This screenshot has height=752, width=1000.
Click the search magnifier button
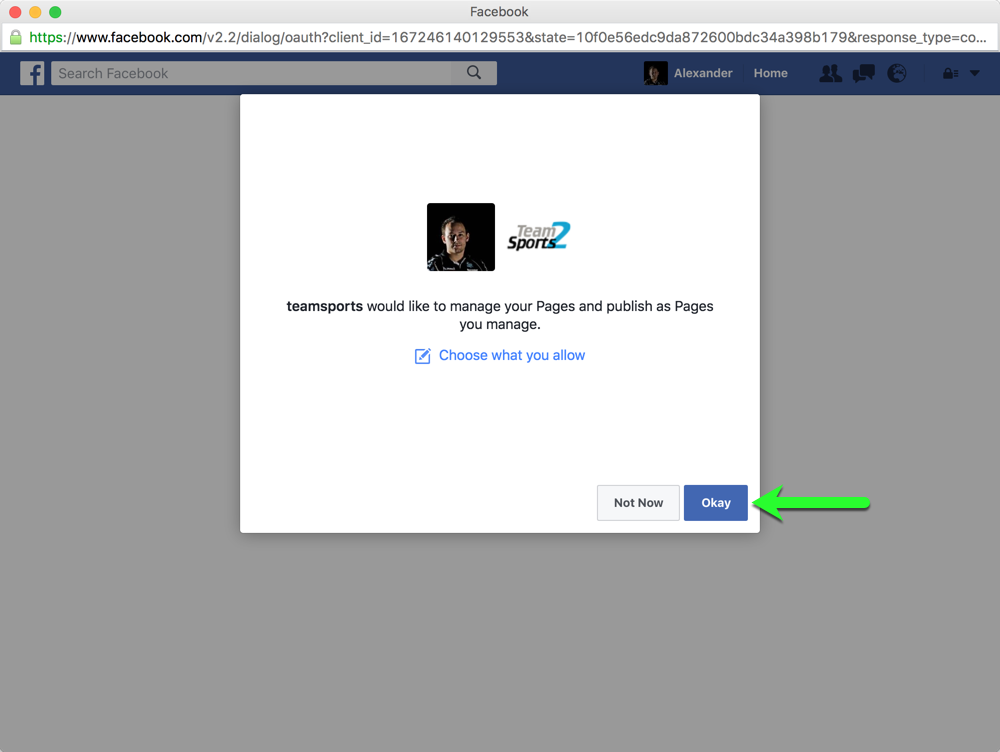click(474, 73)
